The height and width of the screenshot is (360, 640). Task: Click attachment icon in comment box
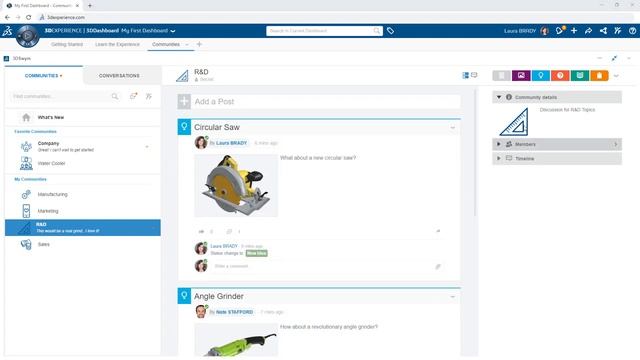(438, 267)
